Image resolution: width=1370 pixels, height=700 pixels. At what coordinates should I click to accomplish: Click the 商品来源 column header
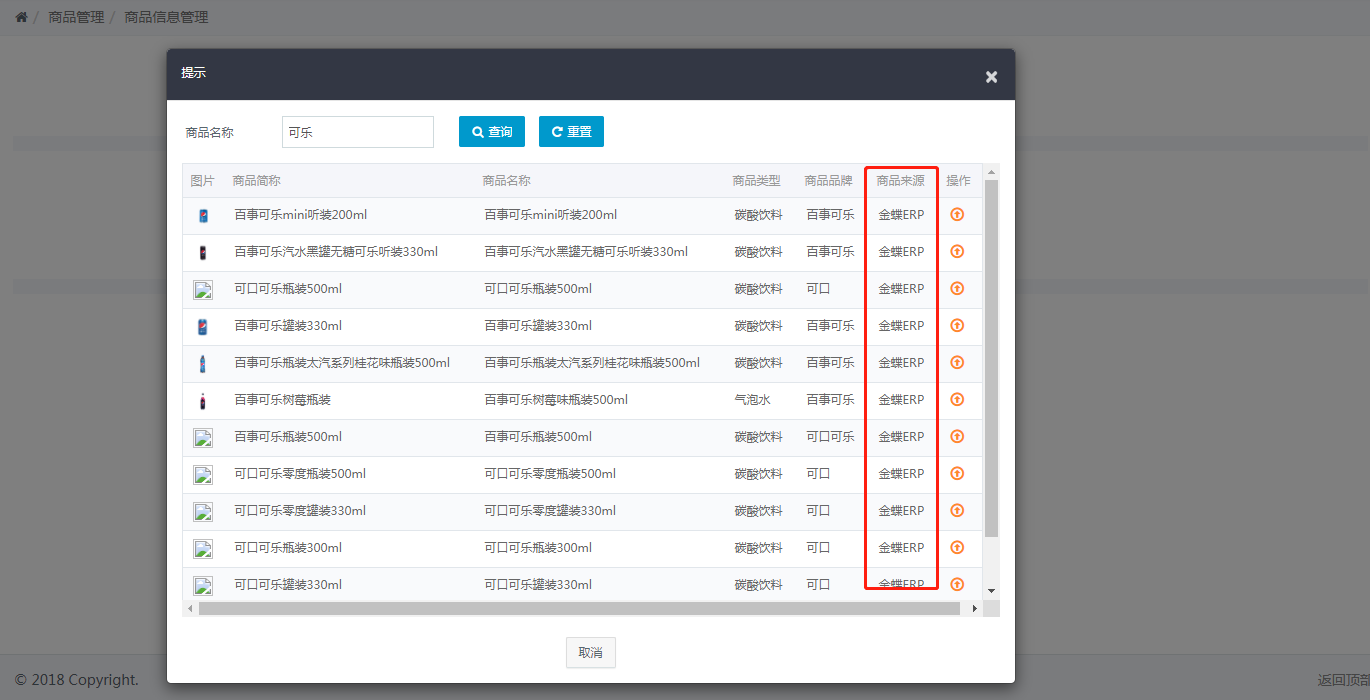(901, 181)
